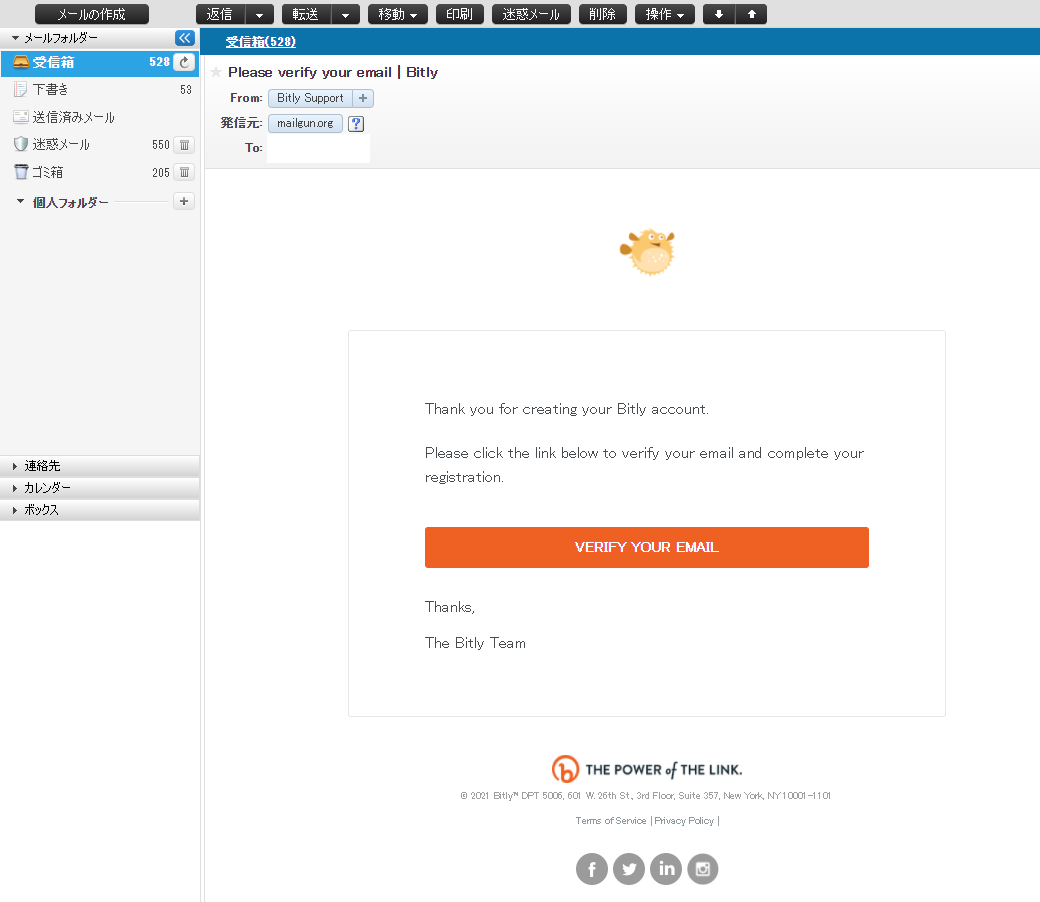The height and width of the screenshot is (902, 1040).
Task: Empty the spam folder with trash icon
Action: click(x=184, y=145)
